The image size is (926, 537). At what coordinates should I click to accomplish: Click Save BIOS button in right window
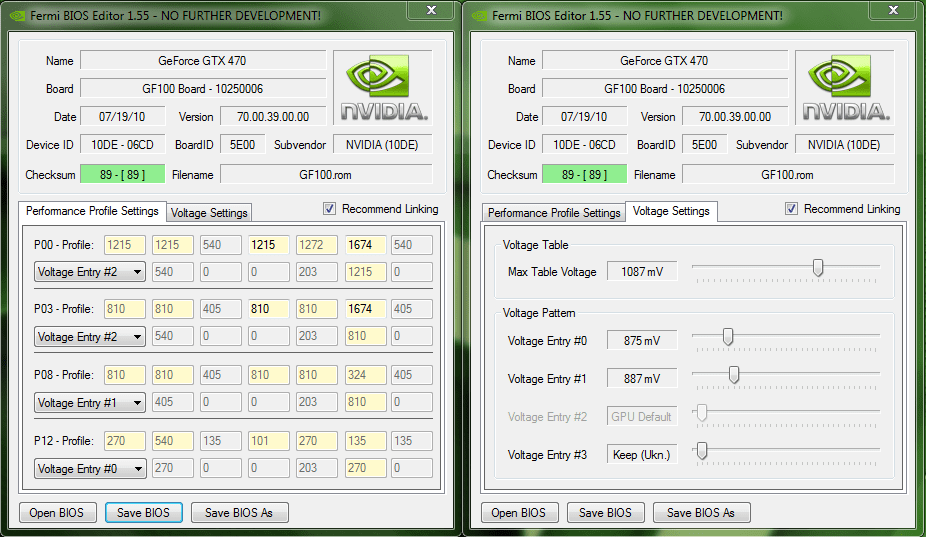(605, 513)
